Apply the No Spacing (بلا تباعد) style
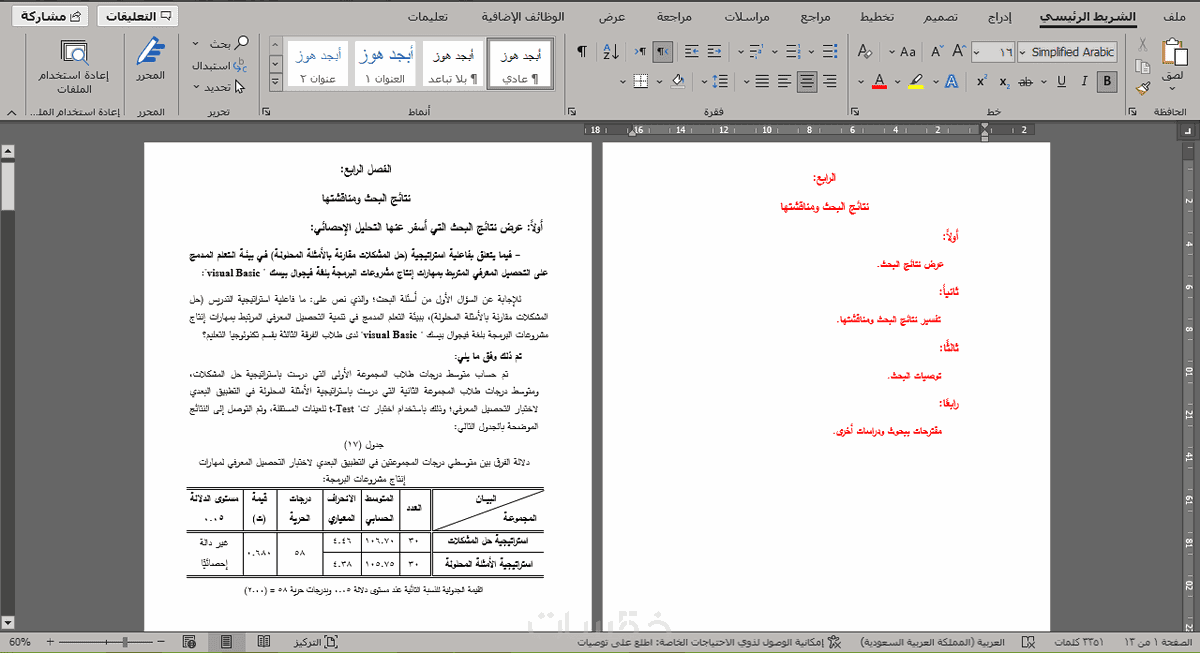The width and height of the screenshot is (1200, 653). pos(454,65)
